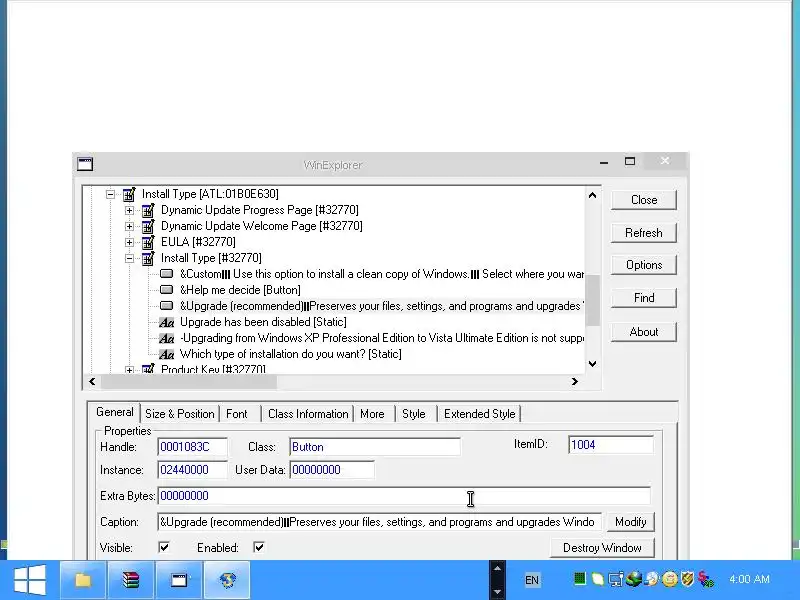800x600 pixels.
Task: Toggle the Enabled checkbox
Action: point(259,547)
